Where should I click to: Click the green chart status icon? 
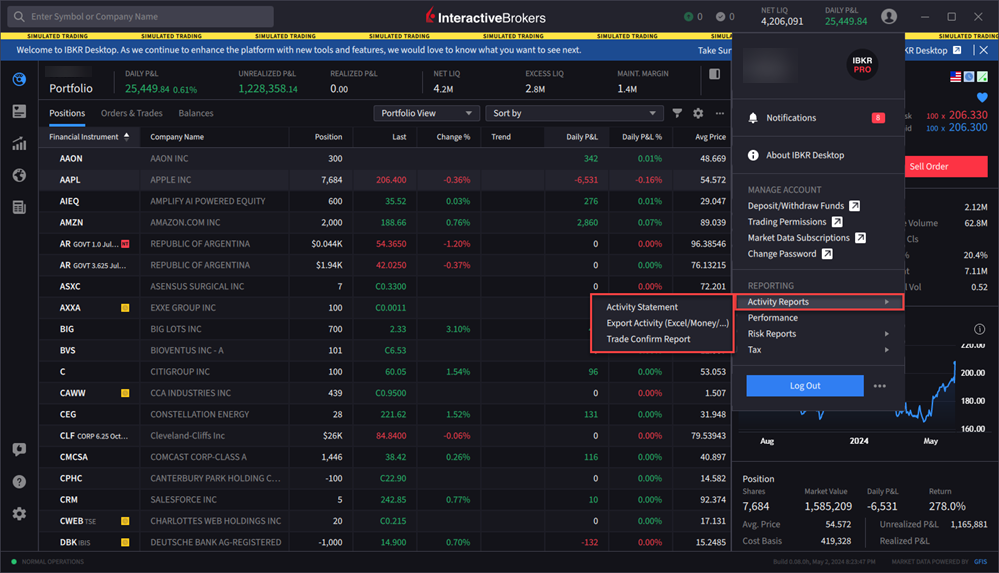point(982,76)
